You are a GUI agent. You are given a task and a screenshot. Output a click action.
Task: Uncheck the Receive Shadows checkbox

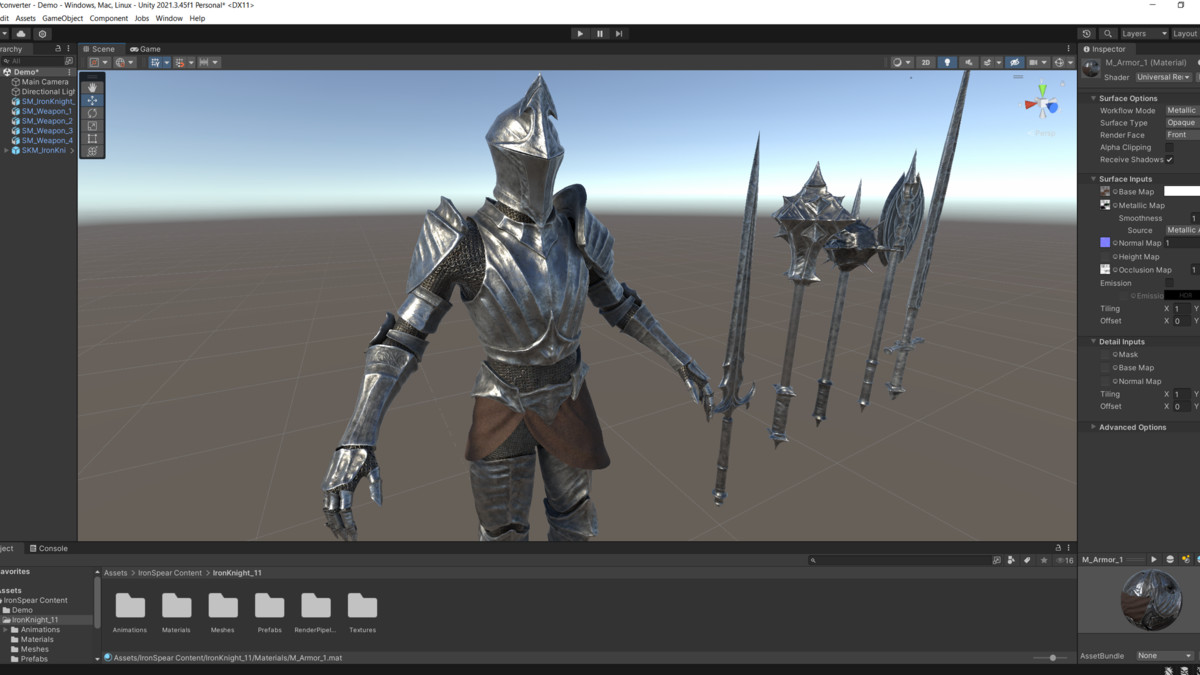click(1169, 160)
